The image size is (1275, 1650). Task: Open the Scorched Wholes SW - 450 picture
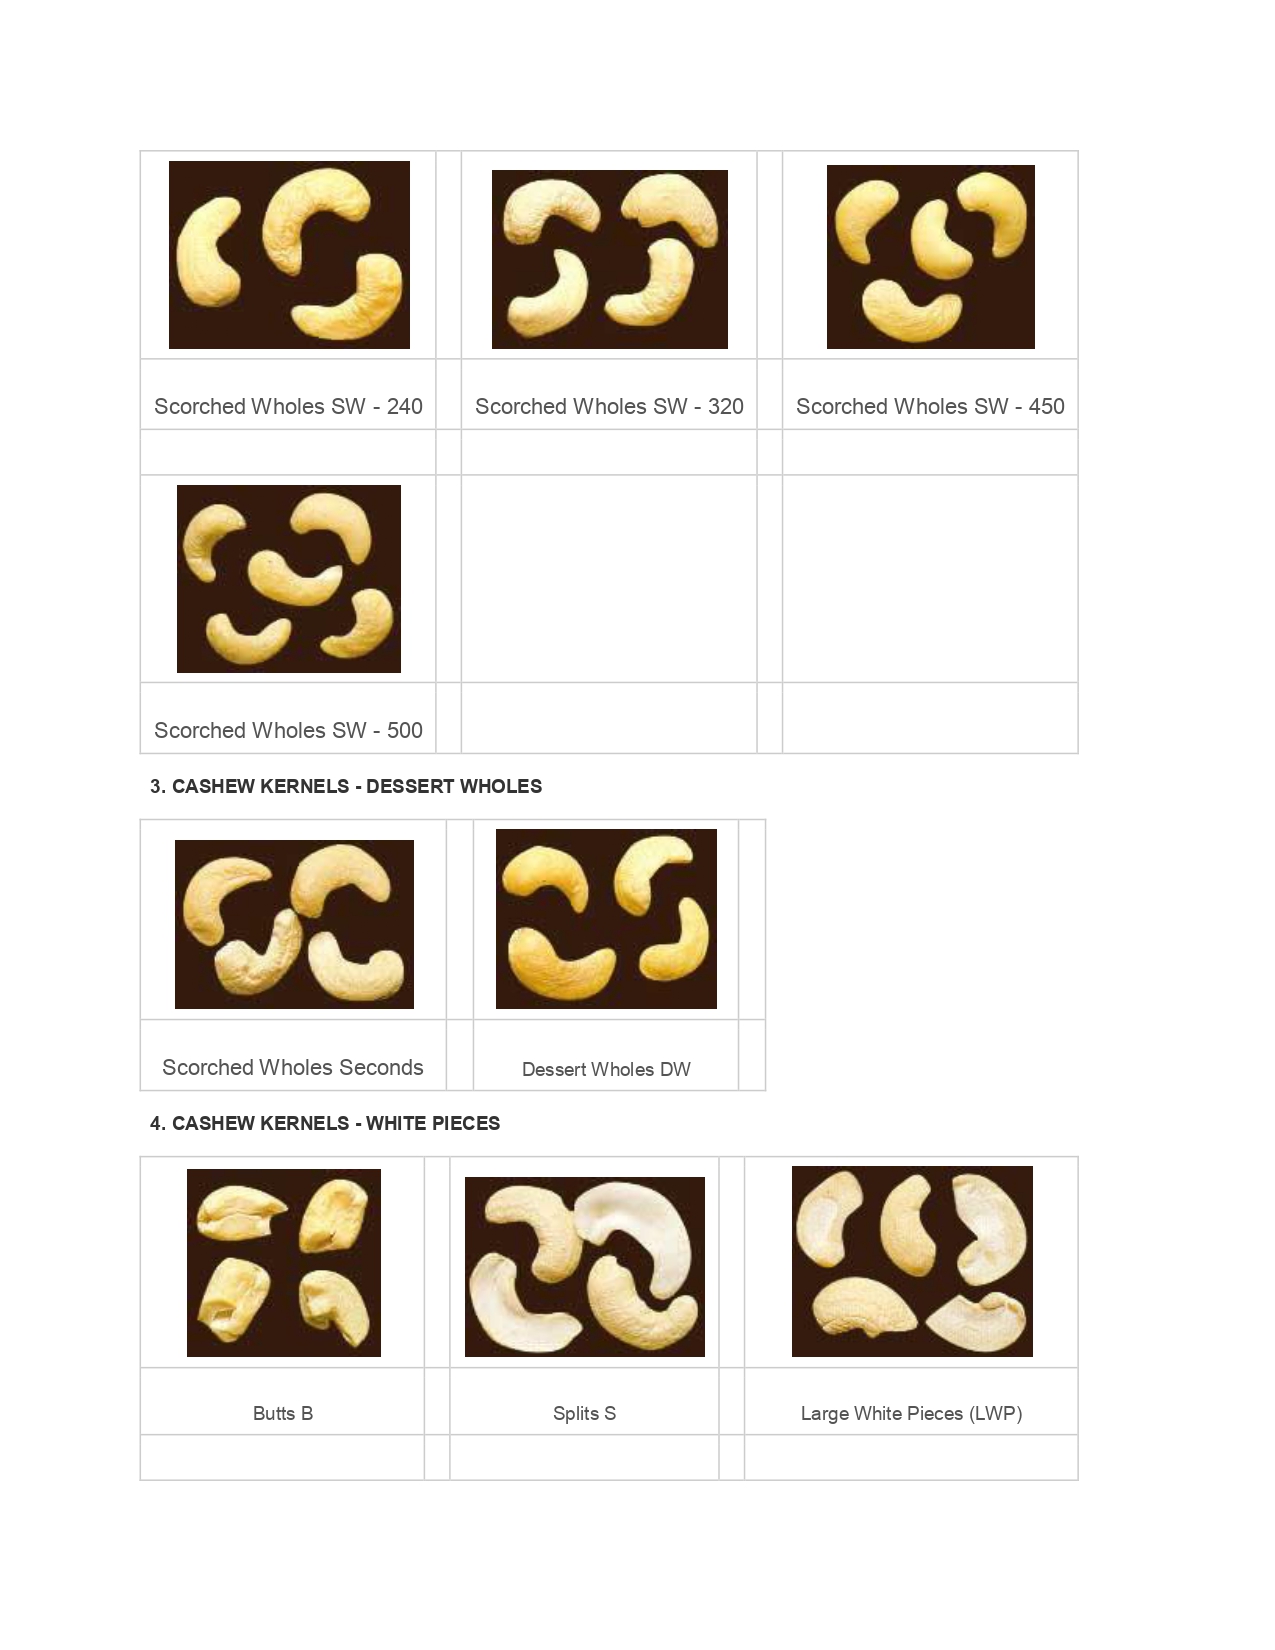coord(931,257)
